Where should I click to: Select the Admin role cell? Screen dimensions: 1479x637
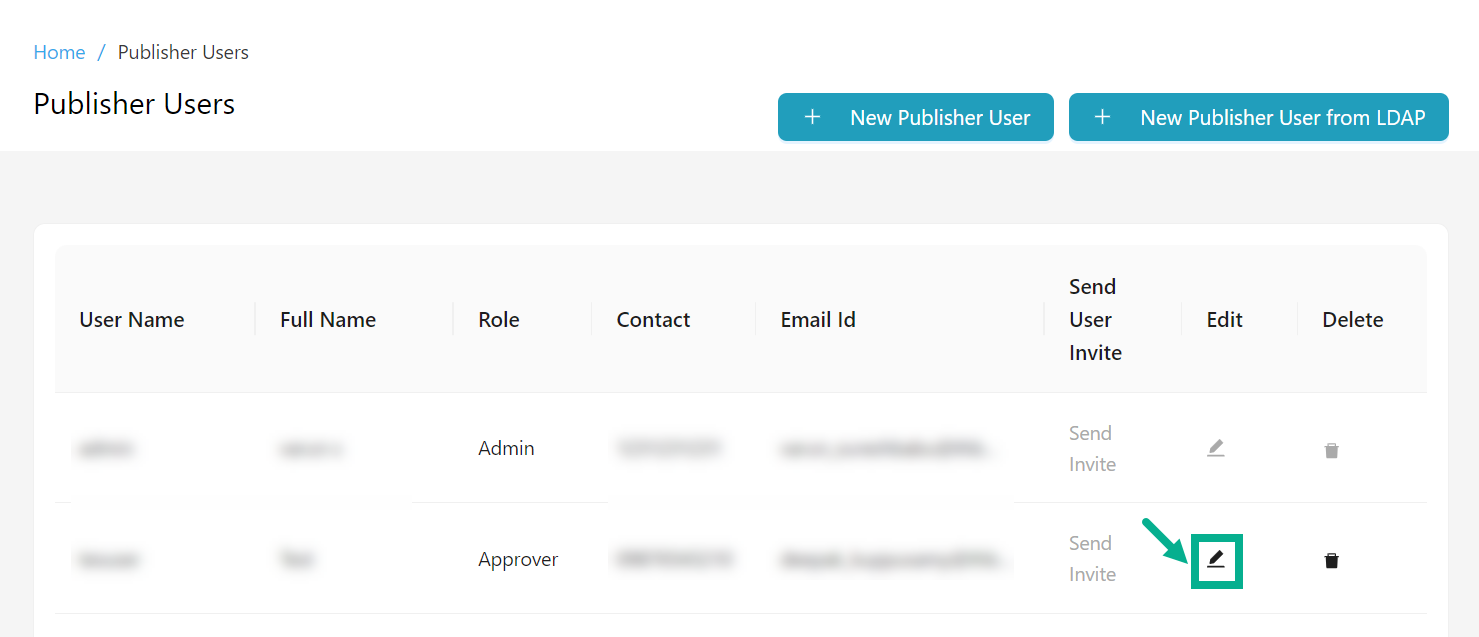click(x=506, y=449)
